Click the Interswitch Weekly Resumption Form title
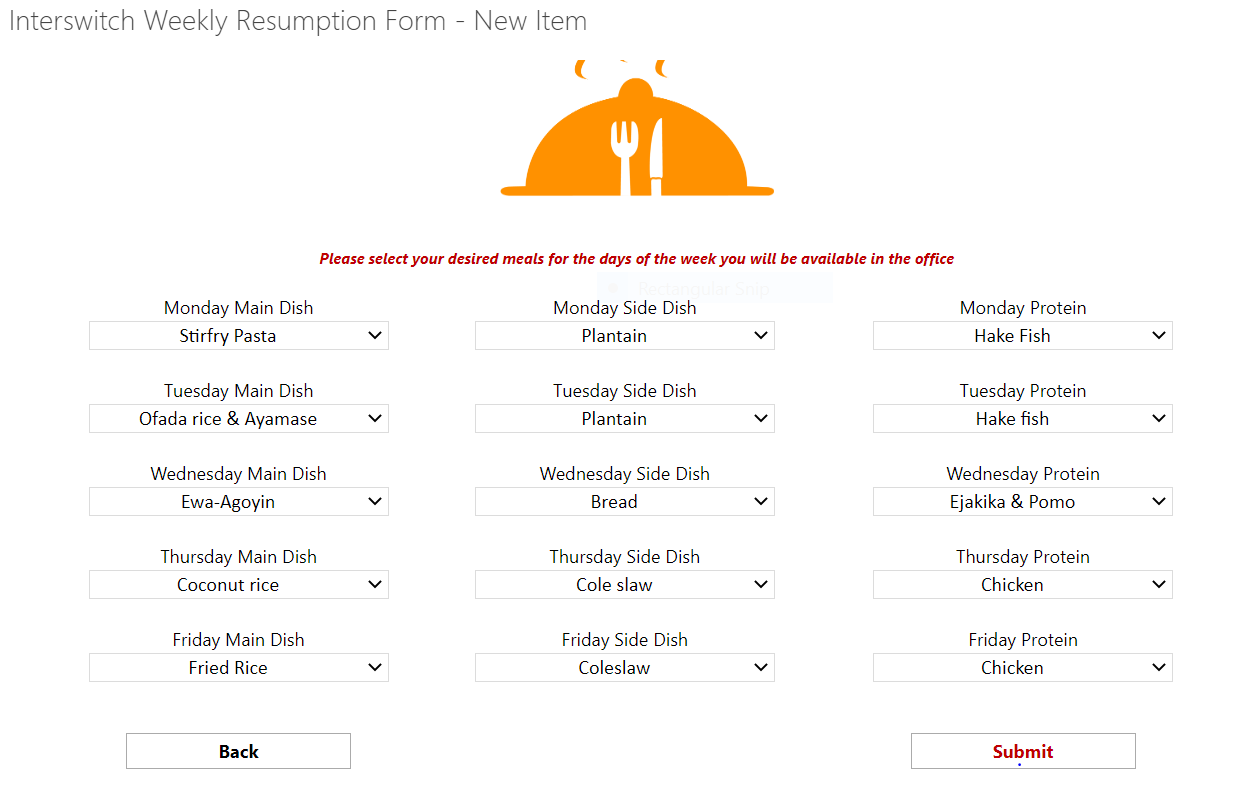Image resolution: width=1239 pixels, height=790 pixels. [297, 21]
